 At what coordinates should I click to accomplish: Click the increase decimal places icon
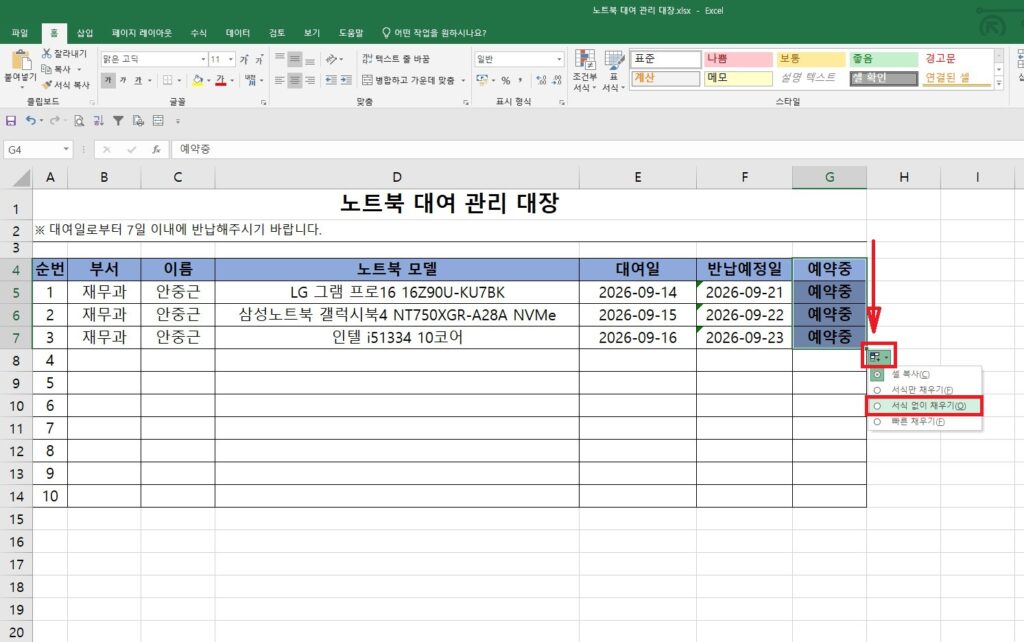[x=541, y=80]
